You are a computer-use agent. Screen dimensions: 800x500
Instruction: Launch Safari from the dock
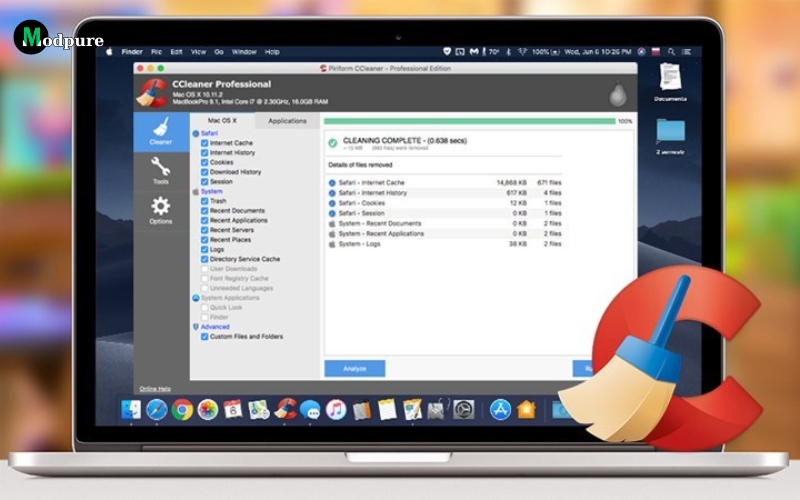click(156, 409)
